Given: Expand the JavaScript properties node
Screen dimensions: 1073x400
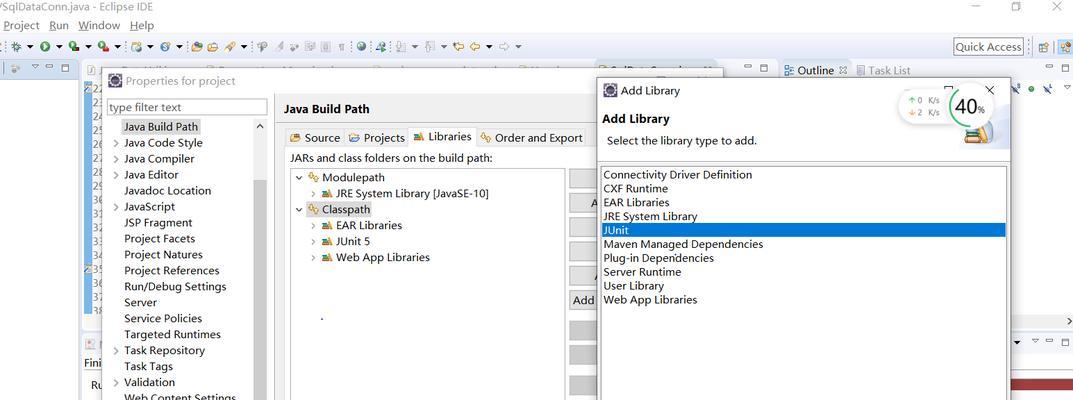Looking at the screenshot, I should 116,206.
